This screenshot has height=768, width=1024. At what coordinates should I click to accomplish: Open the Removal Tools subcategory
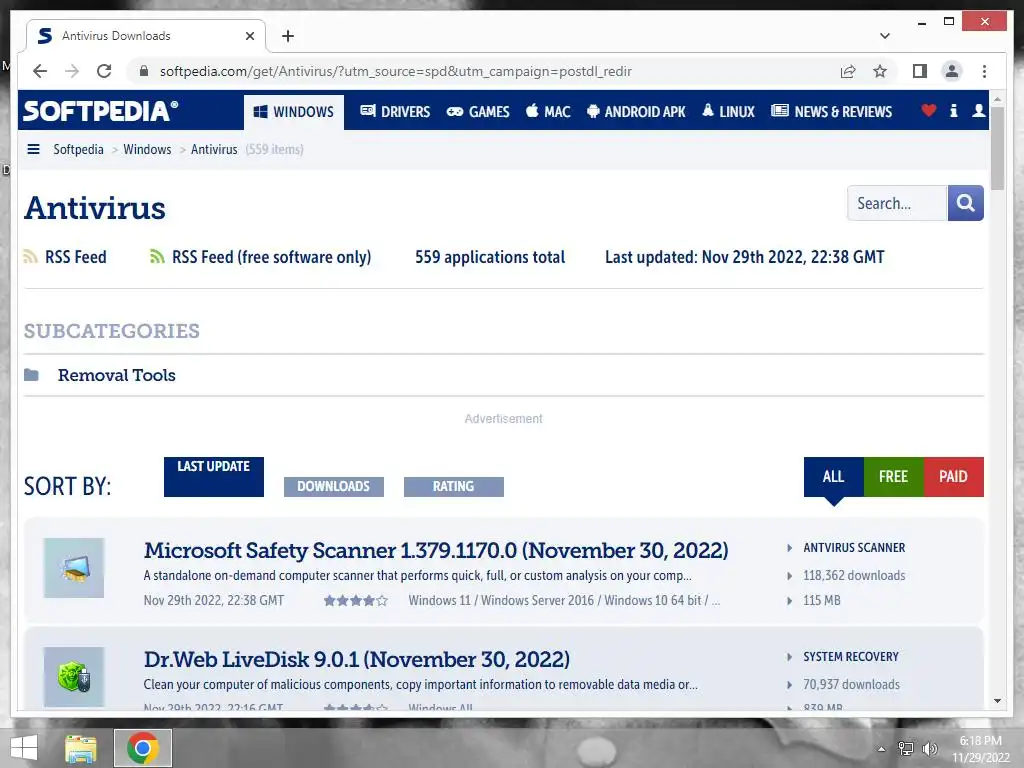(x=116, y=376)
